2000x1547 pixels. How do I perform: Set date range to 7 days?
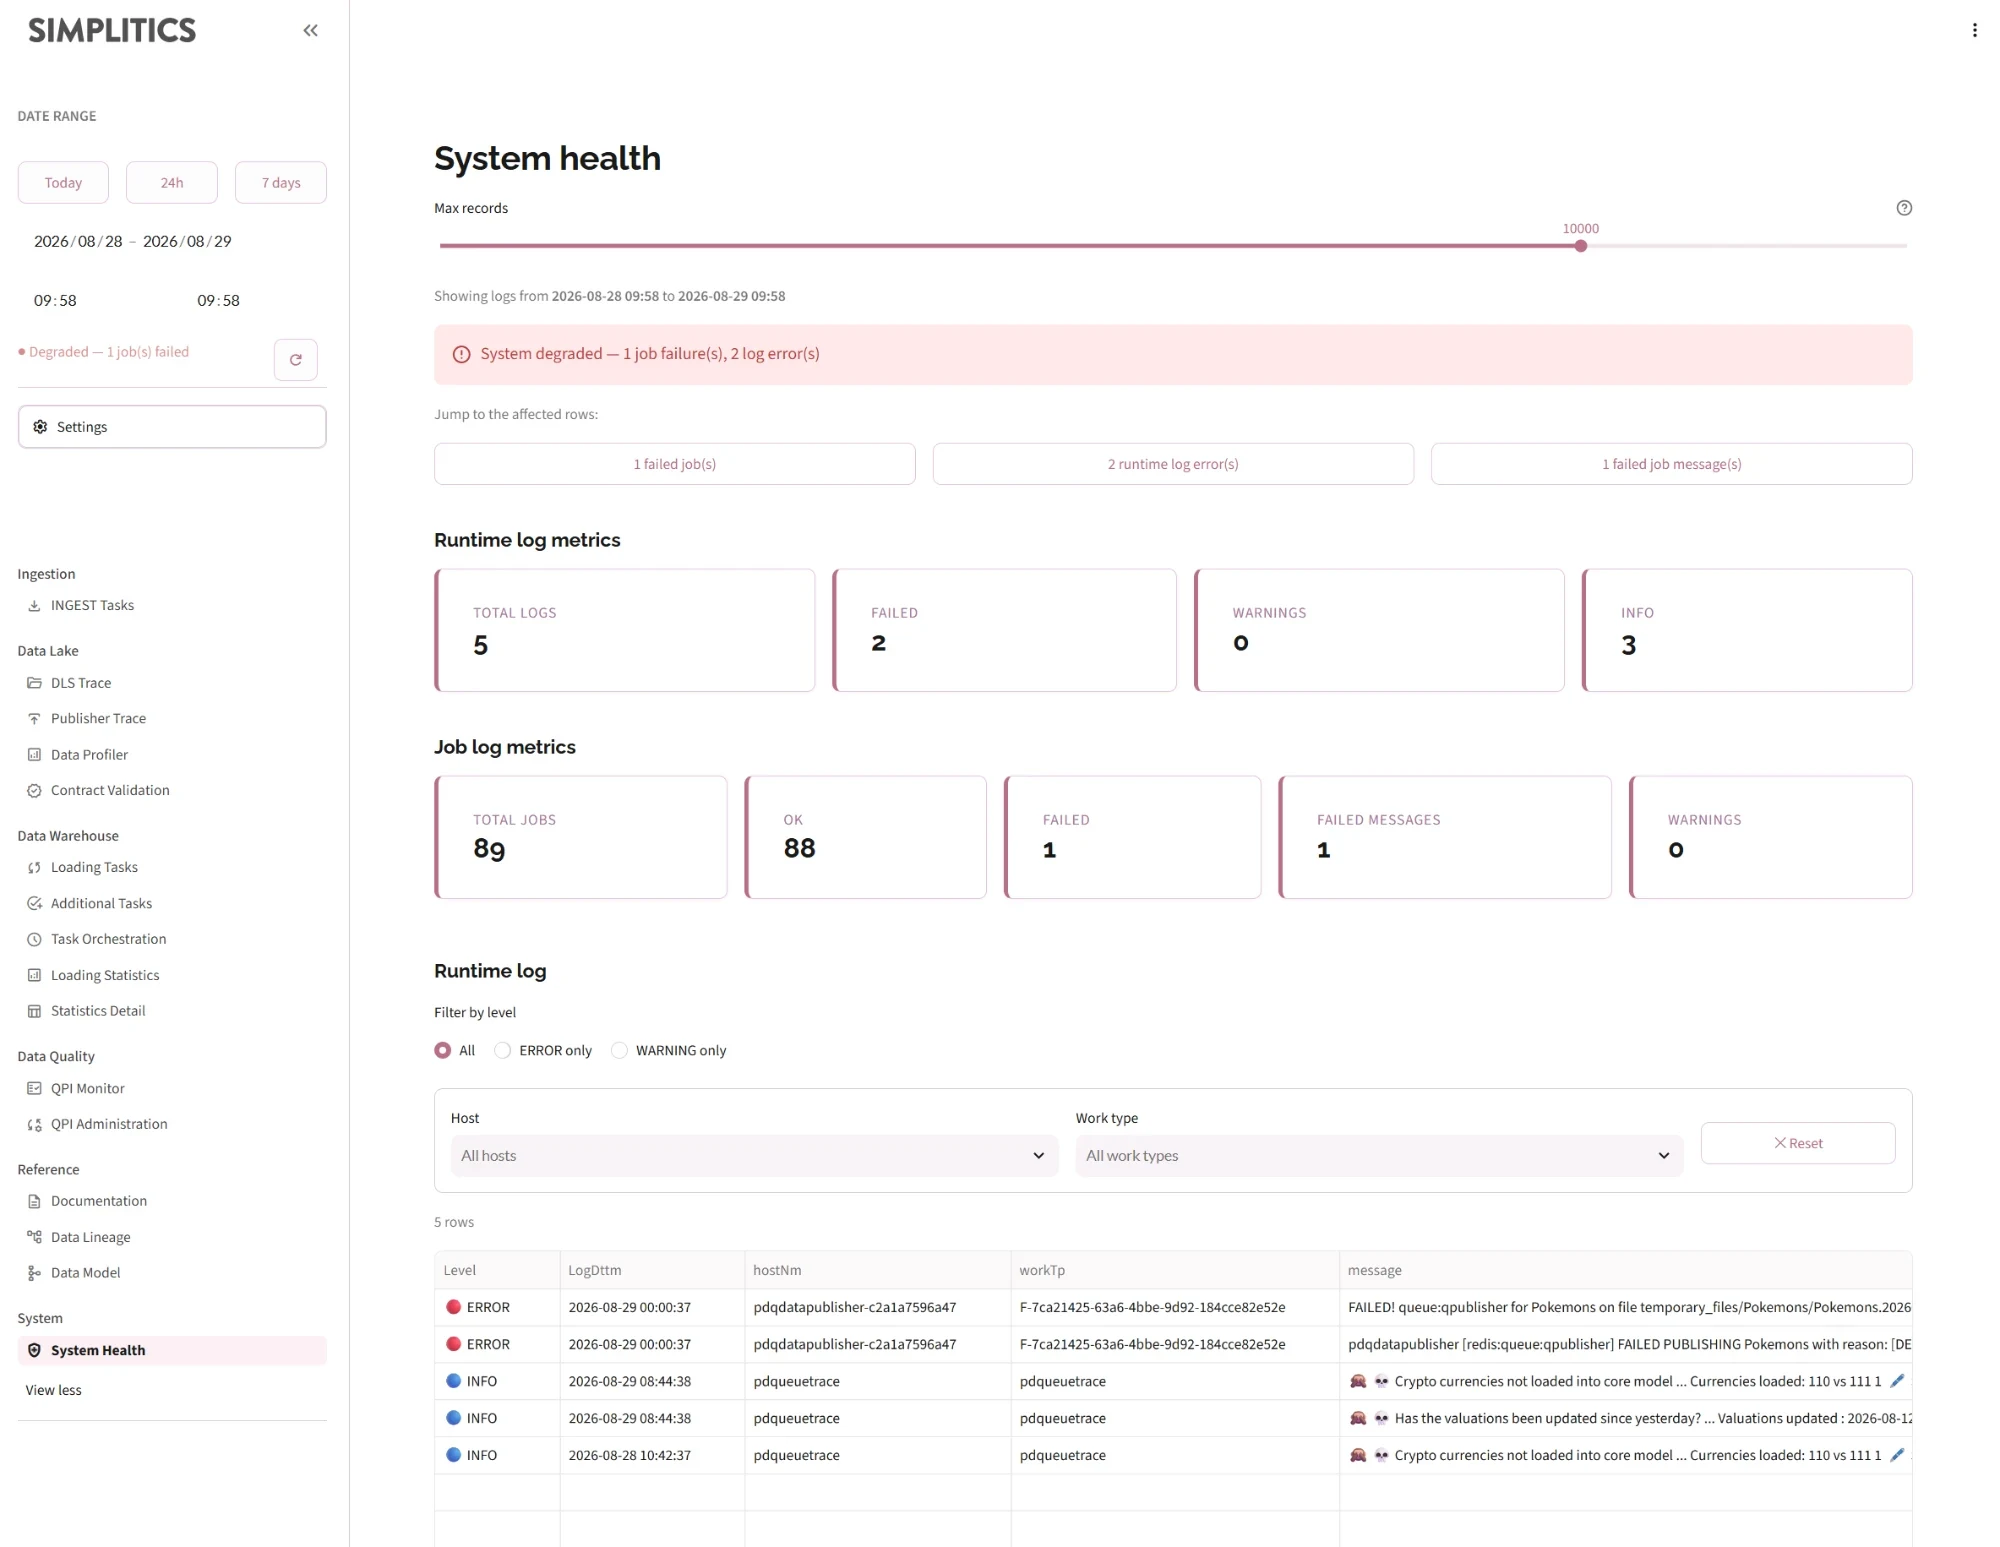(281, 183)
